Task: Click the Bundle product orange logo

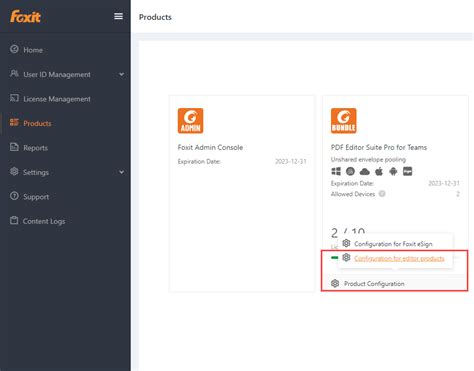Action: (x=344, y=121)
